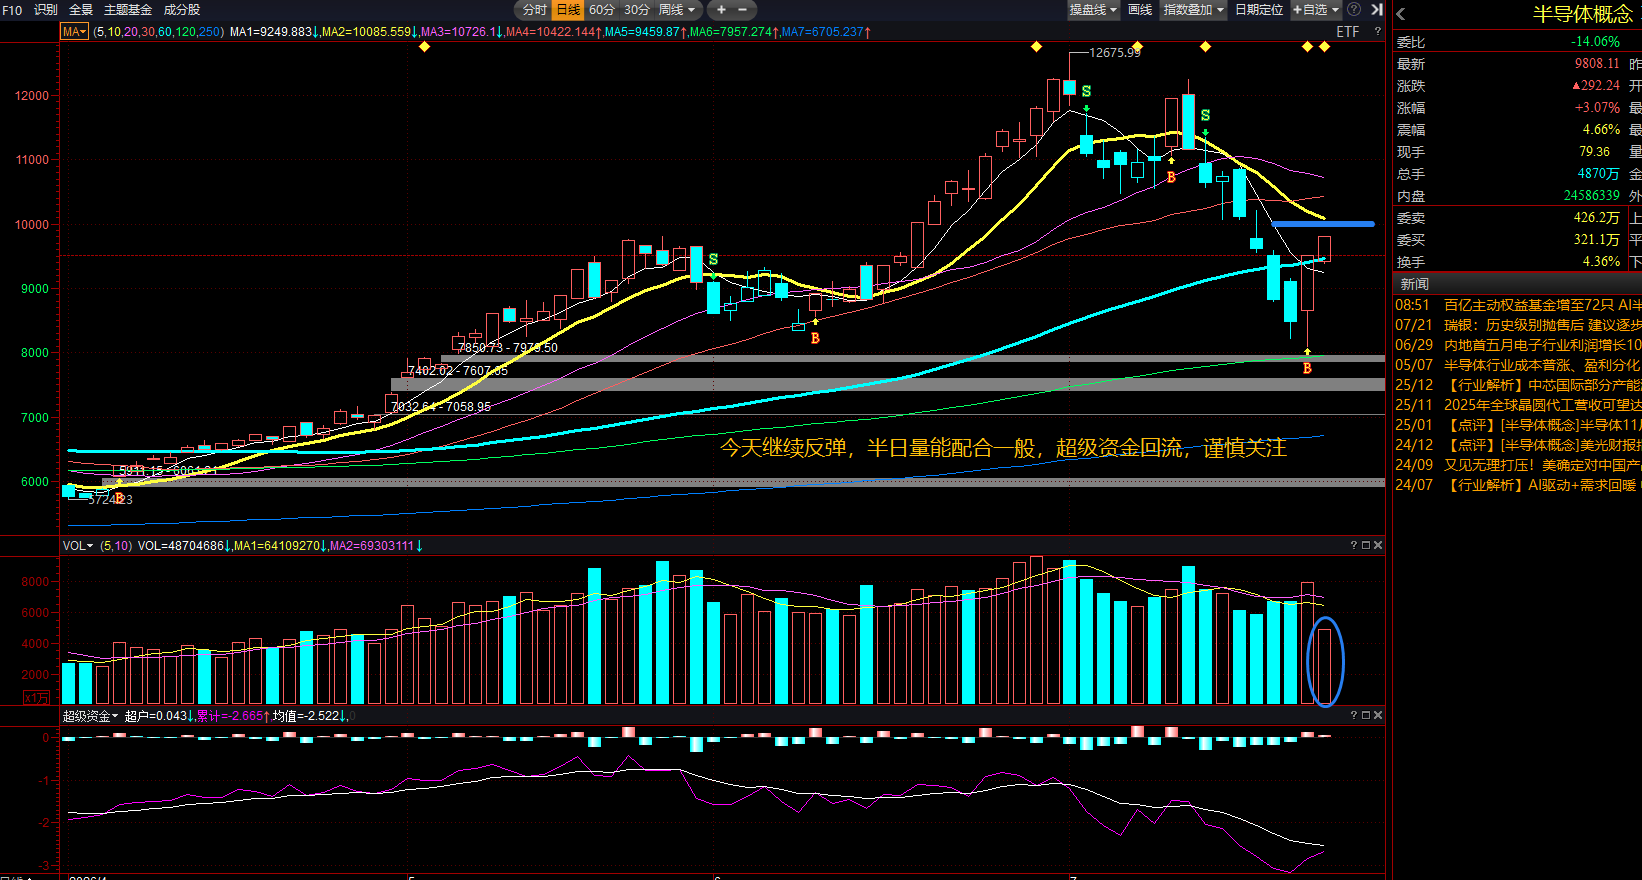Click the latest red volume bar
The image size is (1642, 880).
pos(1324,666)
